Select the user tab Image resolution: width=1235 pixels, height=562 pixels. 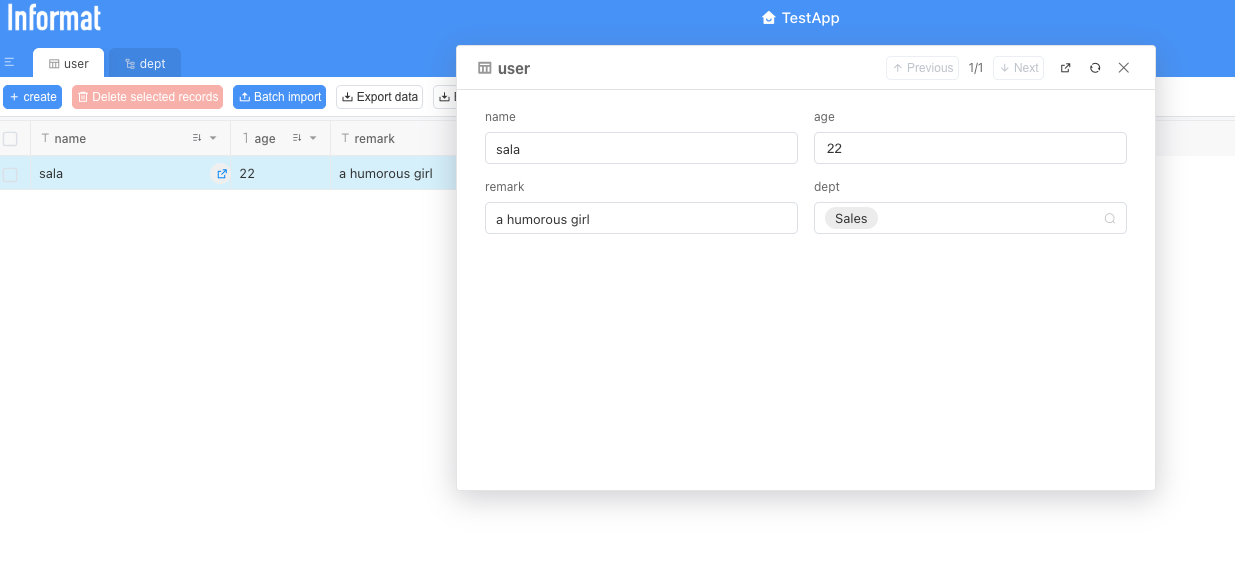(x=69, y=63)
